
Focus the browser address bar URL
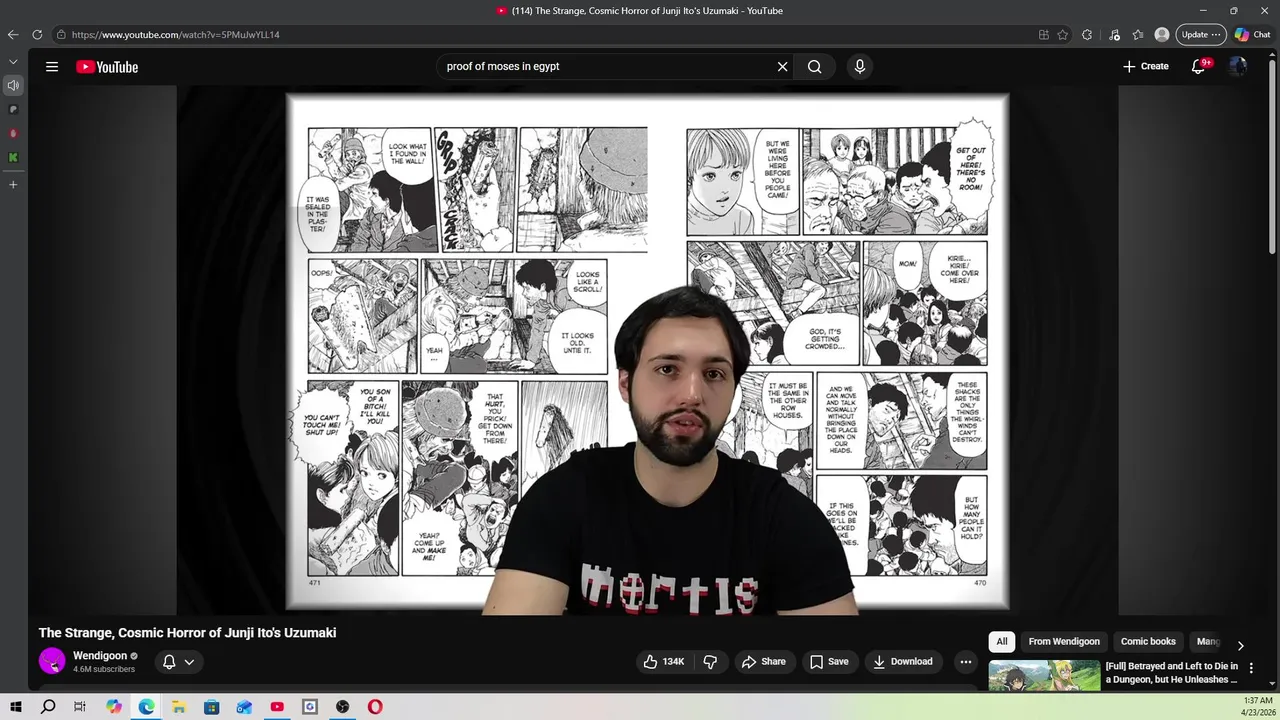[176, 35]
